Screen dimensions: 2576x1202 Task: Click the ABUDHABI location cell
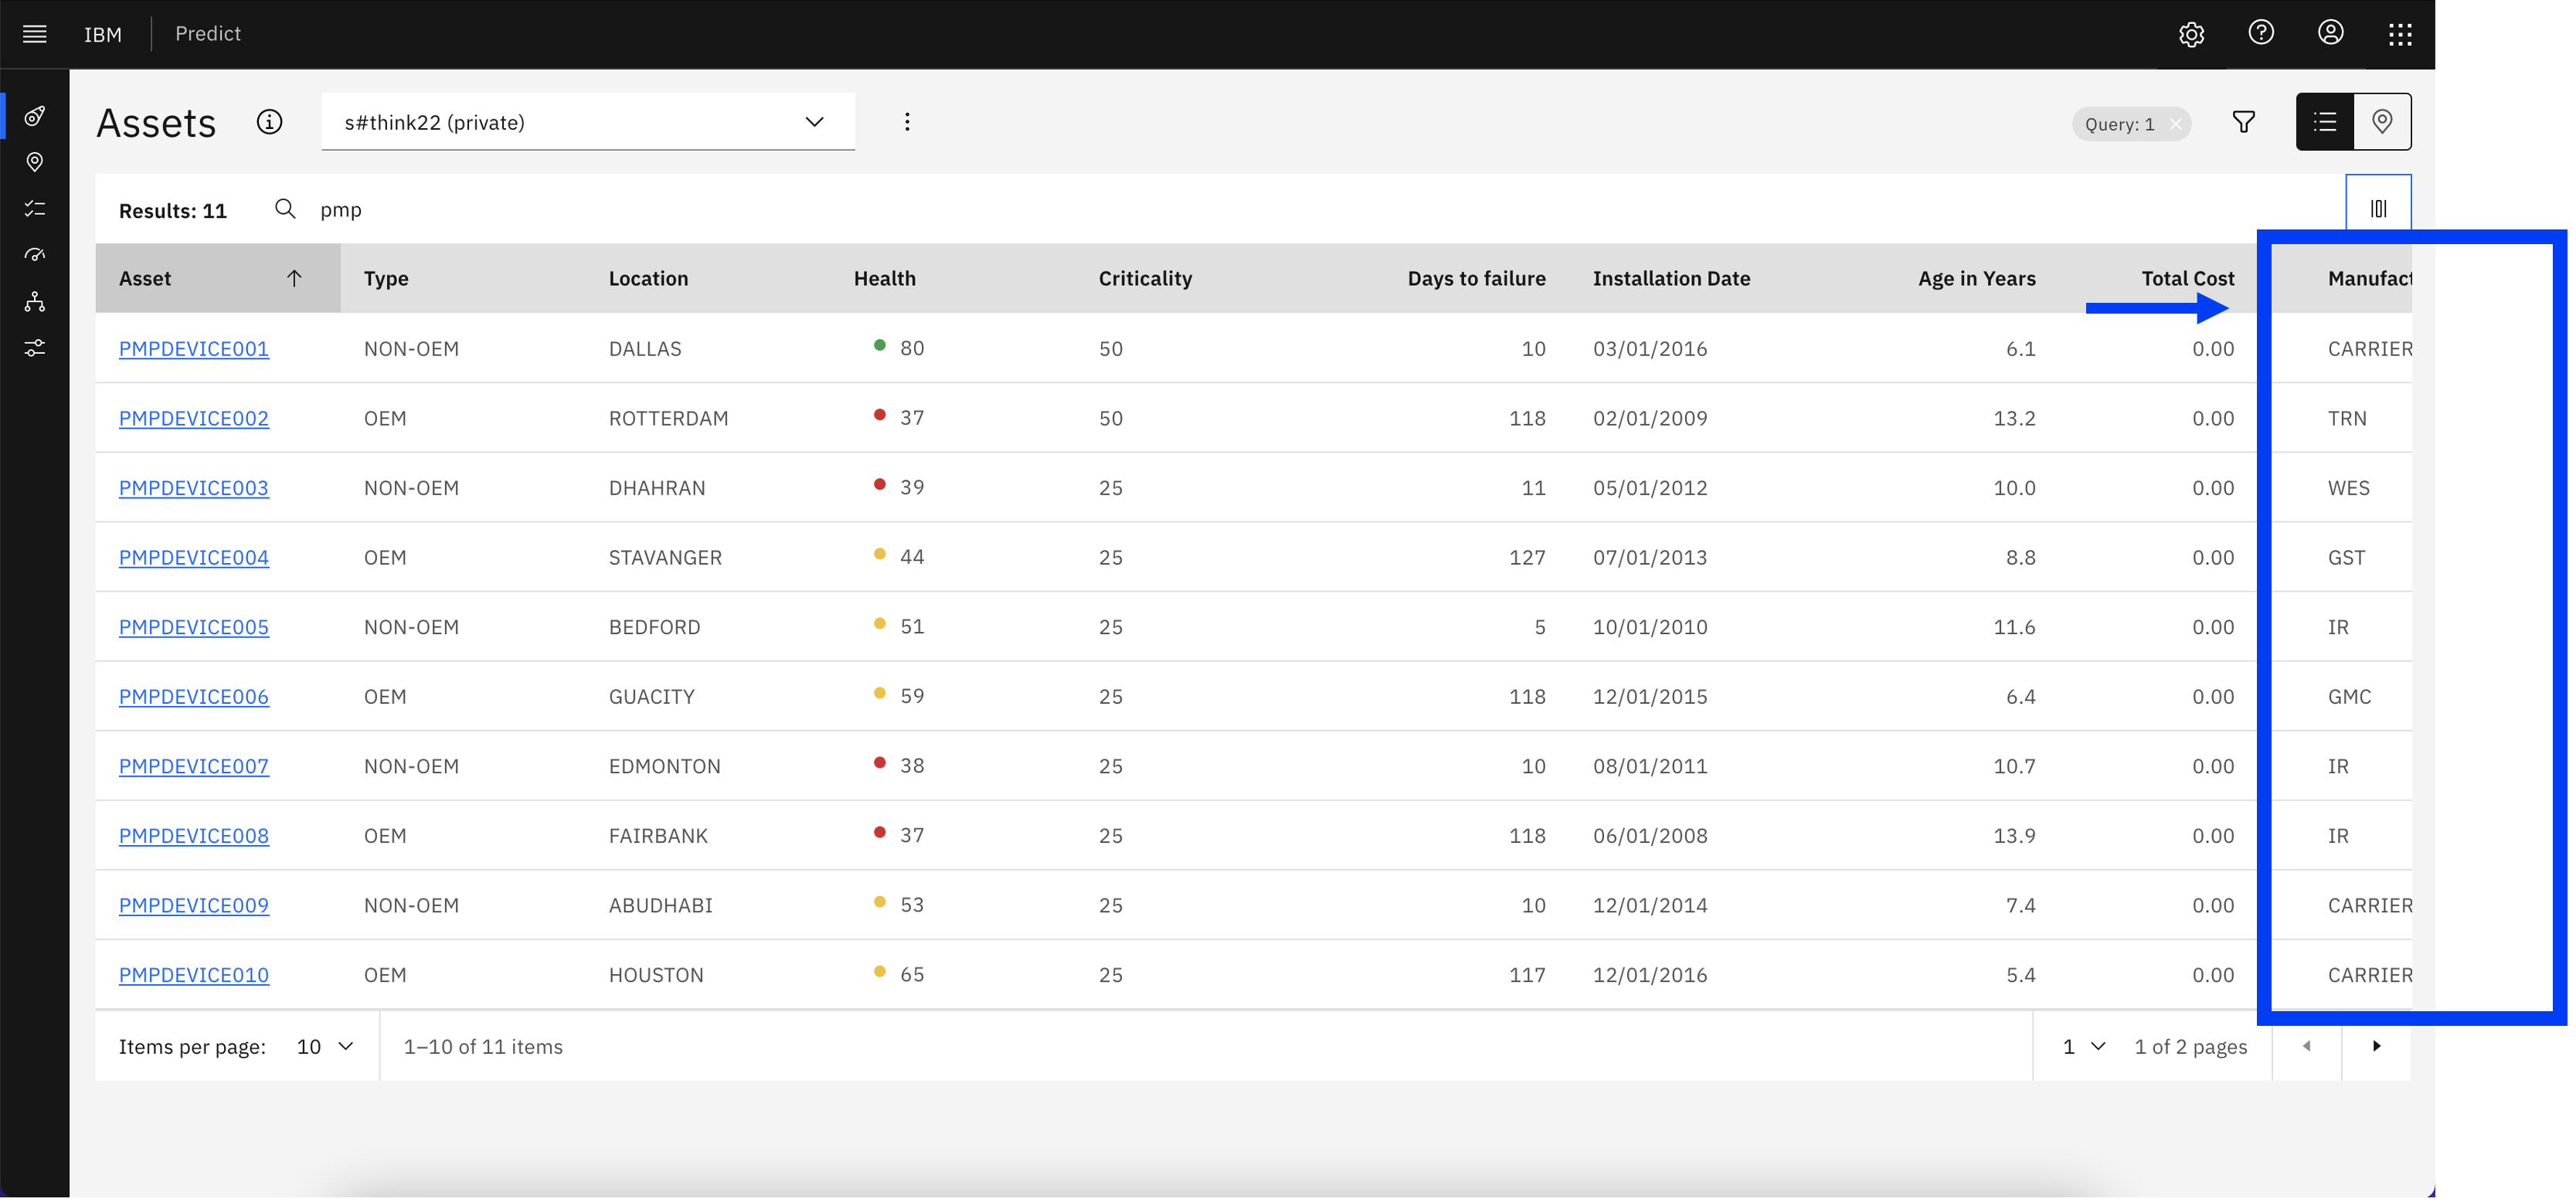pos(660,905)
